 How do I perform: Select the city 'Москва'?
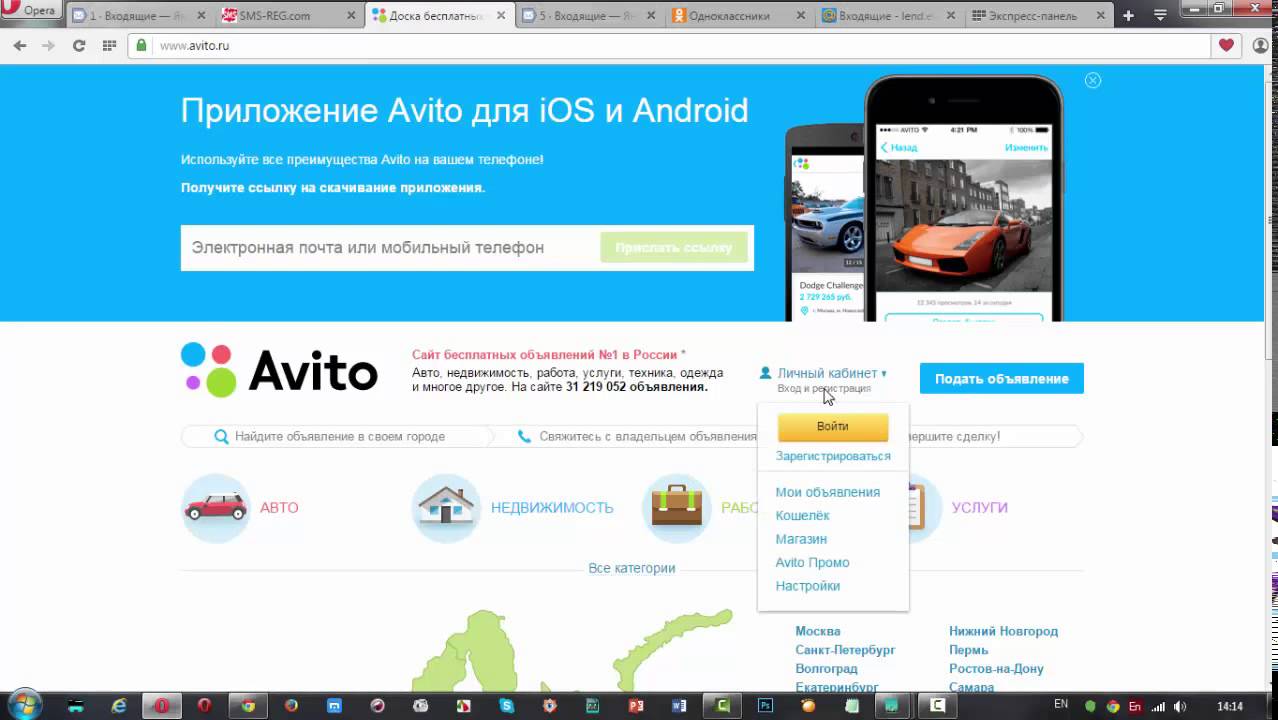pos(818,631)
